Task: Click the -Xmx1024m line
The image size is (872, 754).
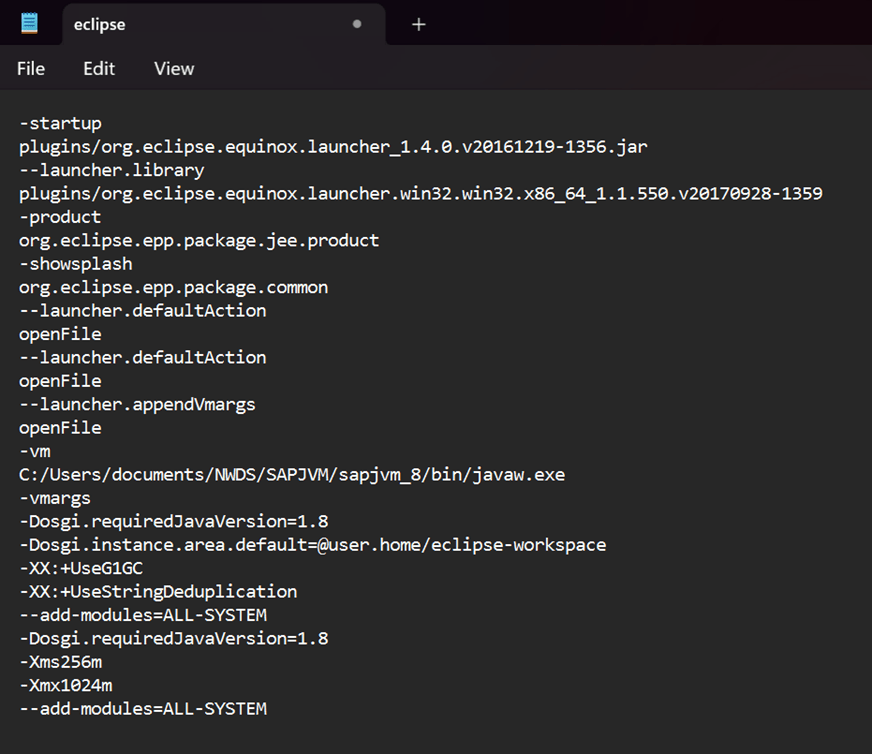Action: tap(66, 686)
